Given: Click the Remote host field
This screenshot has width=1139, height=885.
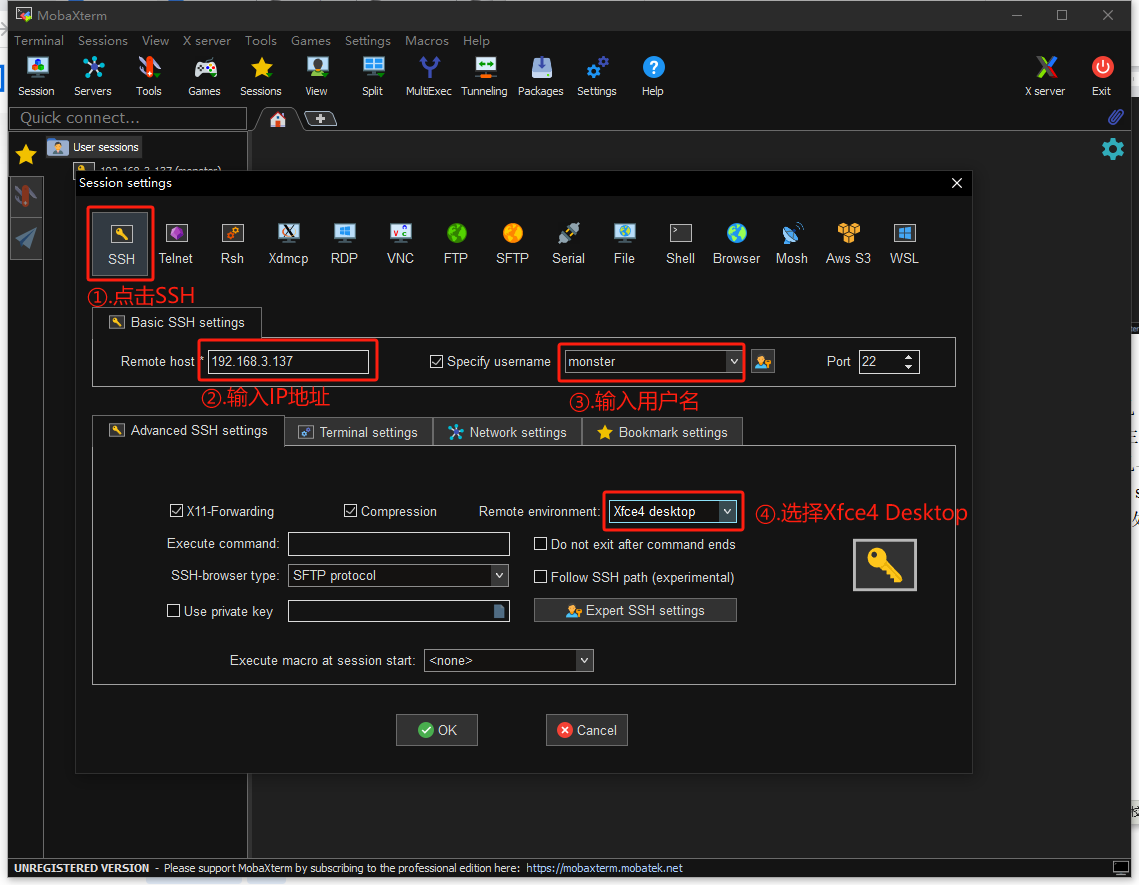Looking at the screenshot, I should pyautogui.click(x=288, y=361).
